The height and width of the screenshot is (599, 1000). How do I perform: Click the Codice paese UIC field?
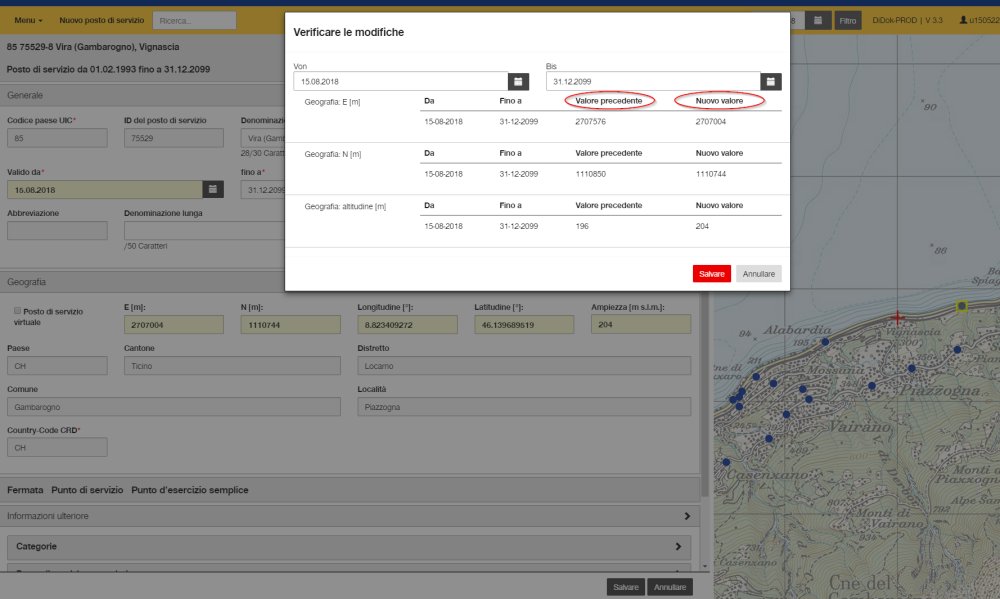coord(57,138)
